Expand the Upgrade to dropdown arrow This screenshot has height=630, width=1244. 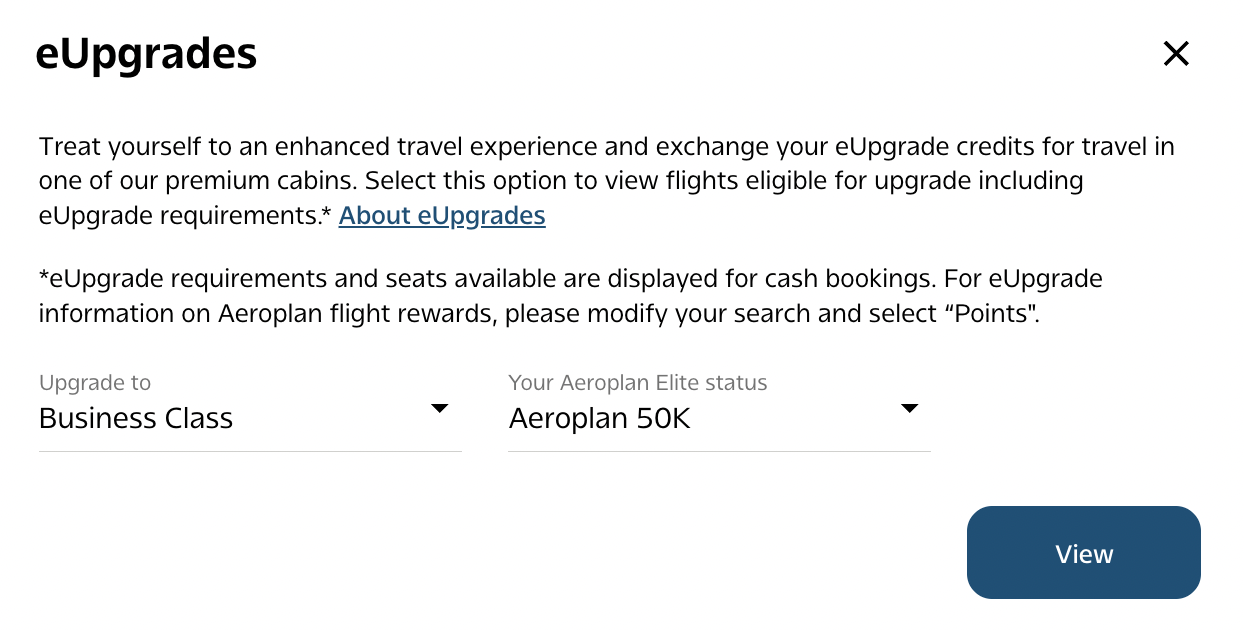pyautogui.click(x=438, y=409)
